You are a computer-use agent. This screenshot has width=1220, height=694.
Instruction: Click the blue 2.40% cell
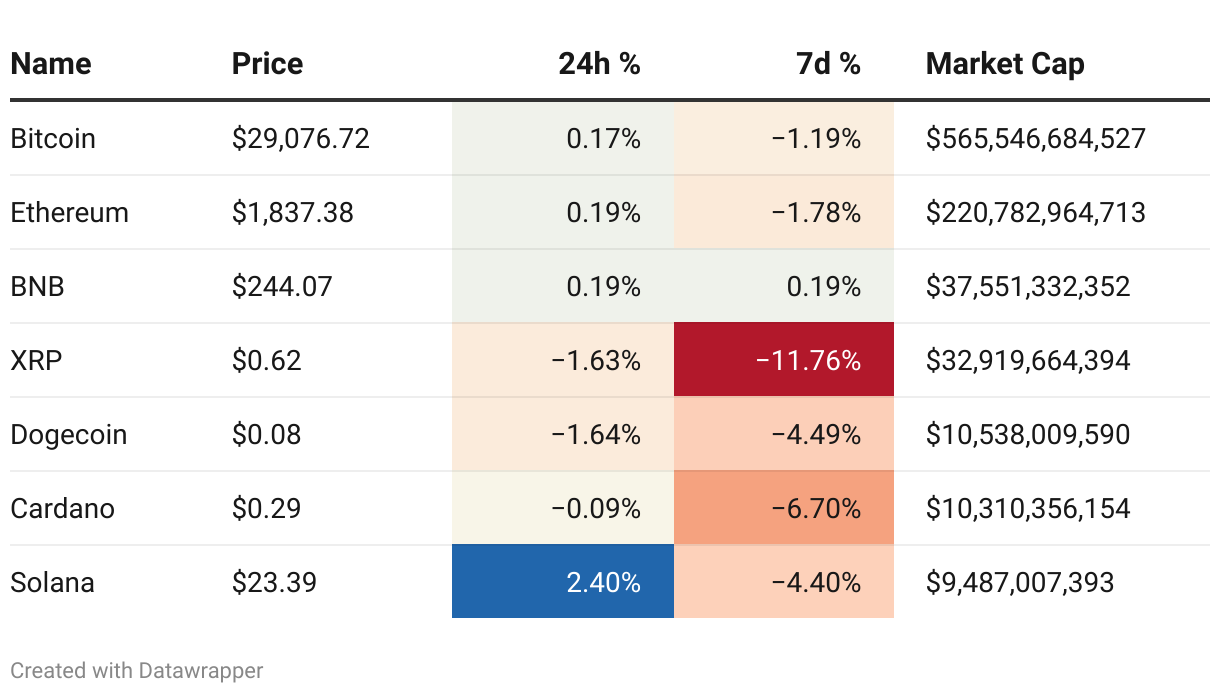pyautogui.click(x=563, y=582)
